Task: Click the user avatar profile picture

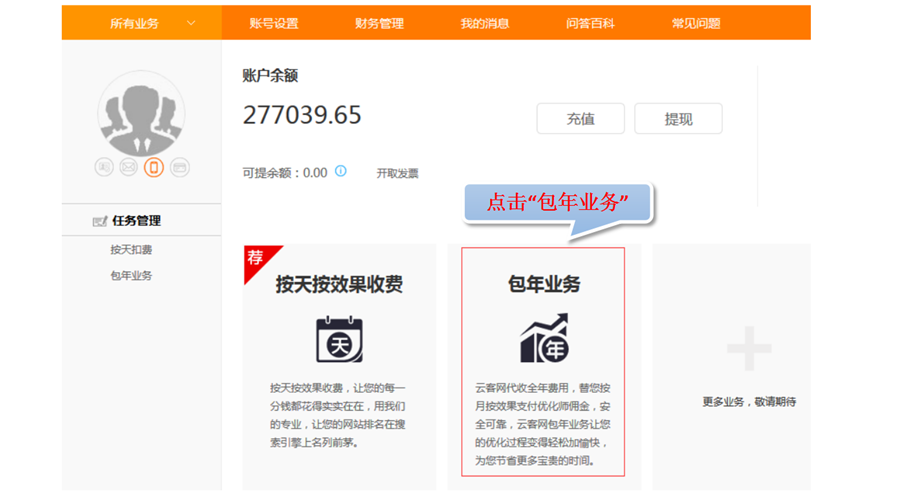Action: click(x=141, y=113)
